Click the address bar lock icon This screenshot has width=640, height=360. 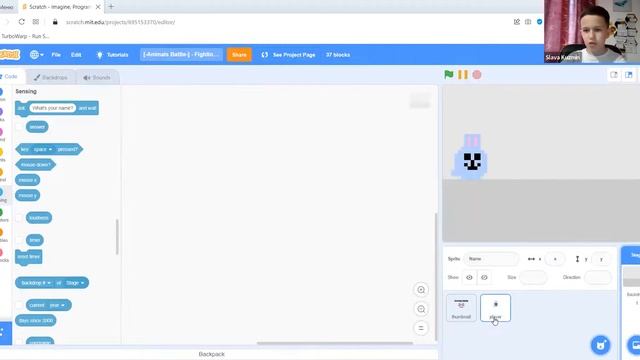[55, 22]
